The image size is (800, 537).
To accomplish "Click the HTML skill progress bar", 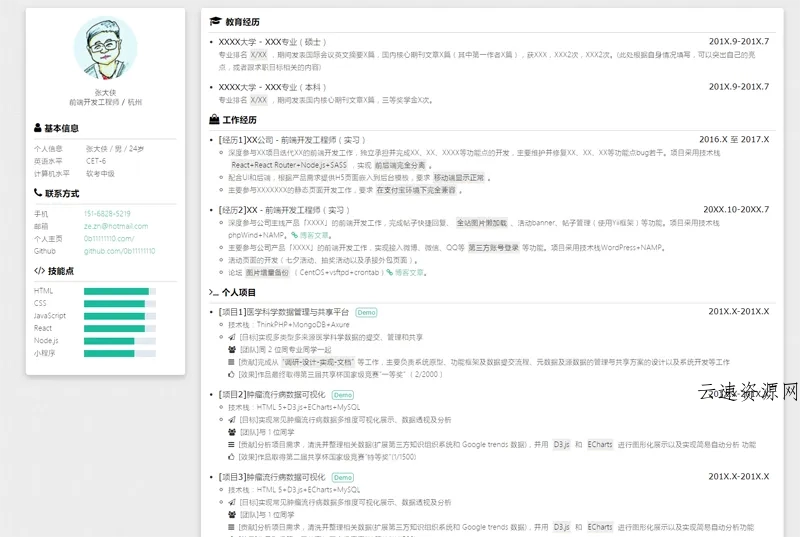I will tap(119, 291).
